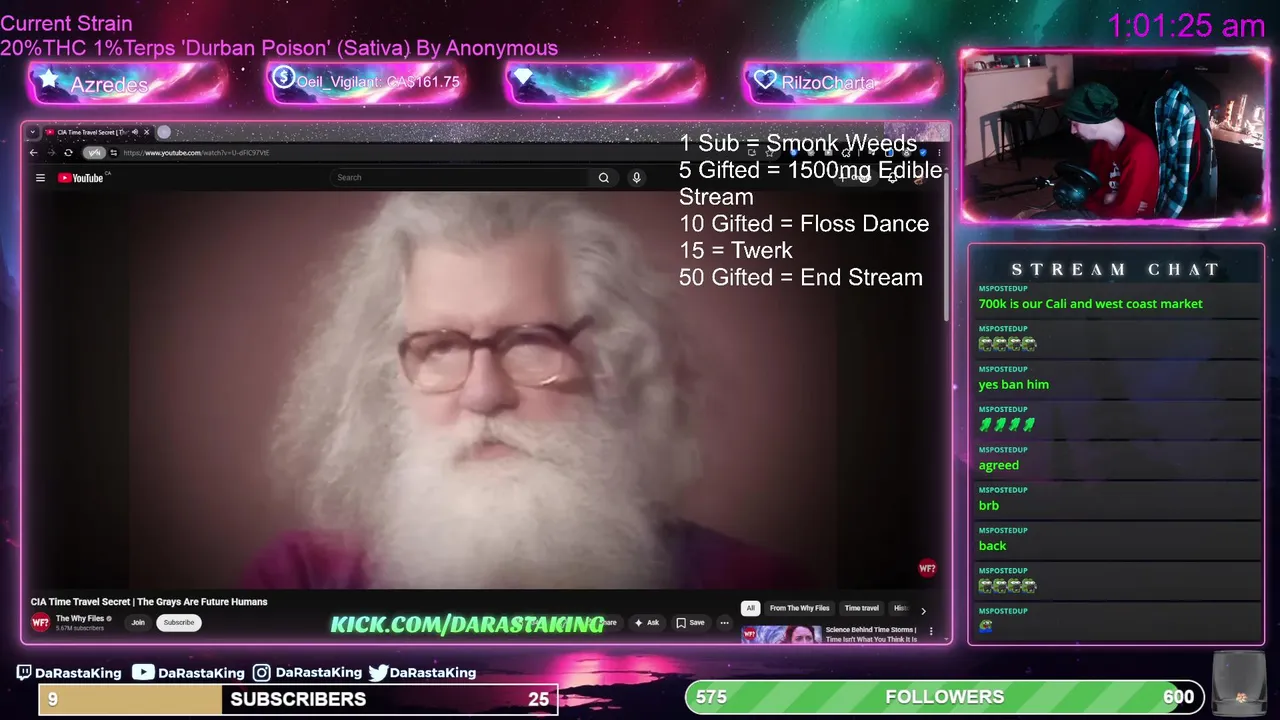Show more filter chips with the right chevron

(923, 610)
